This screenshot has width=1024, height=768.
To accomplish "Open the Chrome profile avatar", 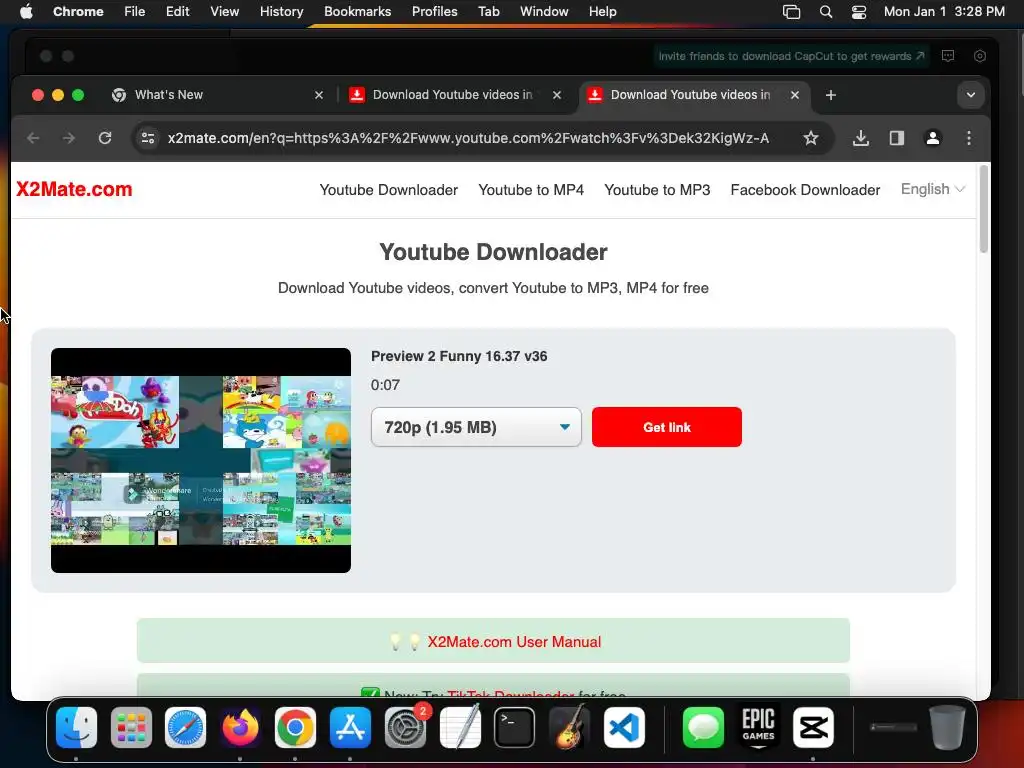I will click(933, 138).
